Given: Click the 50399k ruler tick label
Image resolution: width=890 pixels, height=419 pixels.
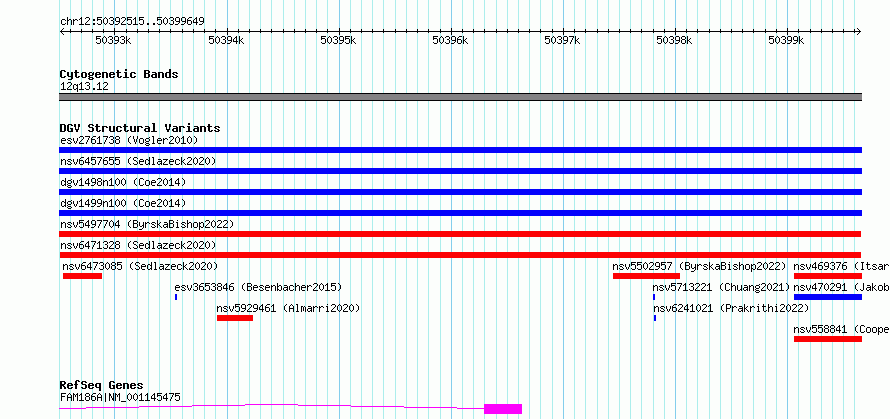Looking at the screenshot, I should coord(787,40).
